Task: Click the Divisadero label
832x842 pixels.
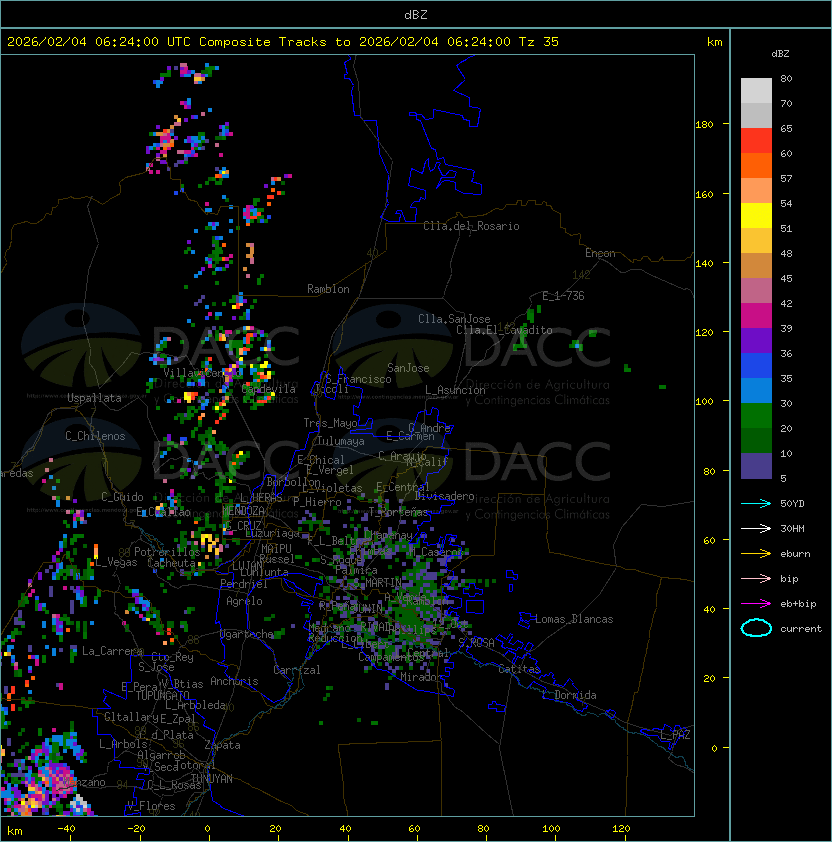Action: 445,496
